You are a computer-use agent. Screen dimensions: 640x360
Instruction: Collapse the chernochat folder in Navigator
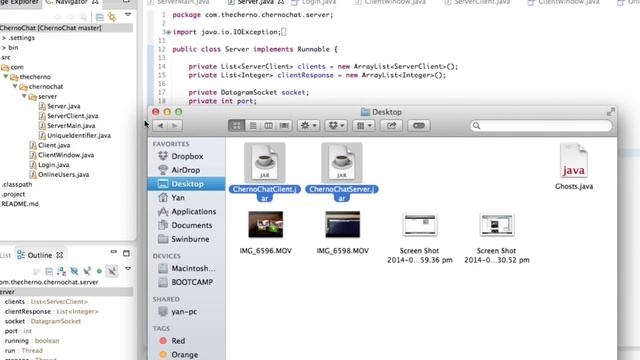tap(15, 87)
